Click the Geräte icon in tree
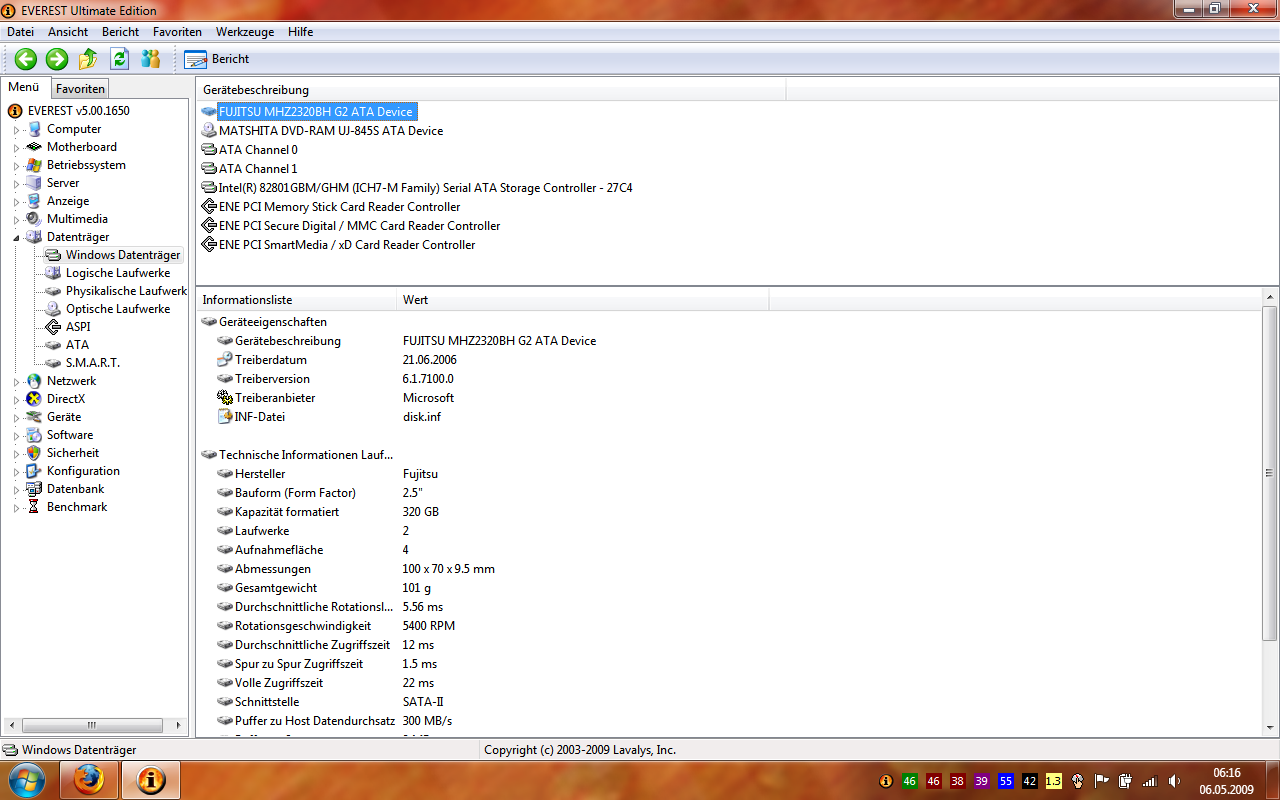Image resolution: width=1280 pixels, height=800 pixels. point(34,417)
